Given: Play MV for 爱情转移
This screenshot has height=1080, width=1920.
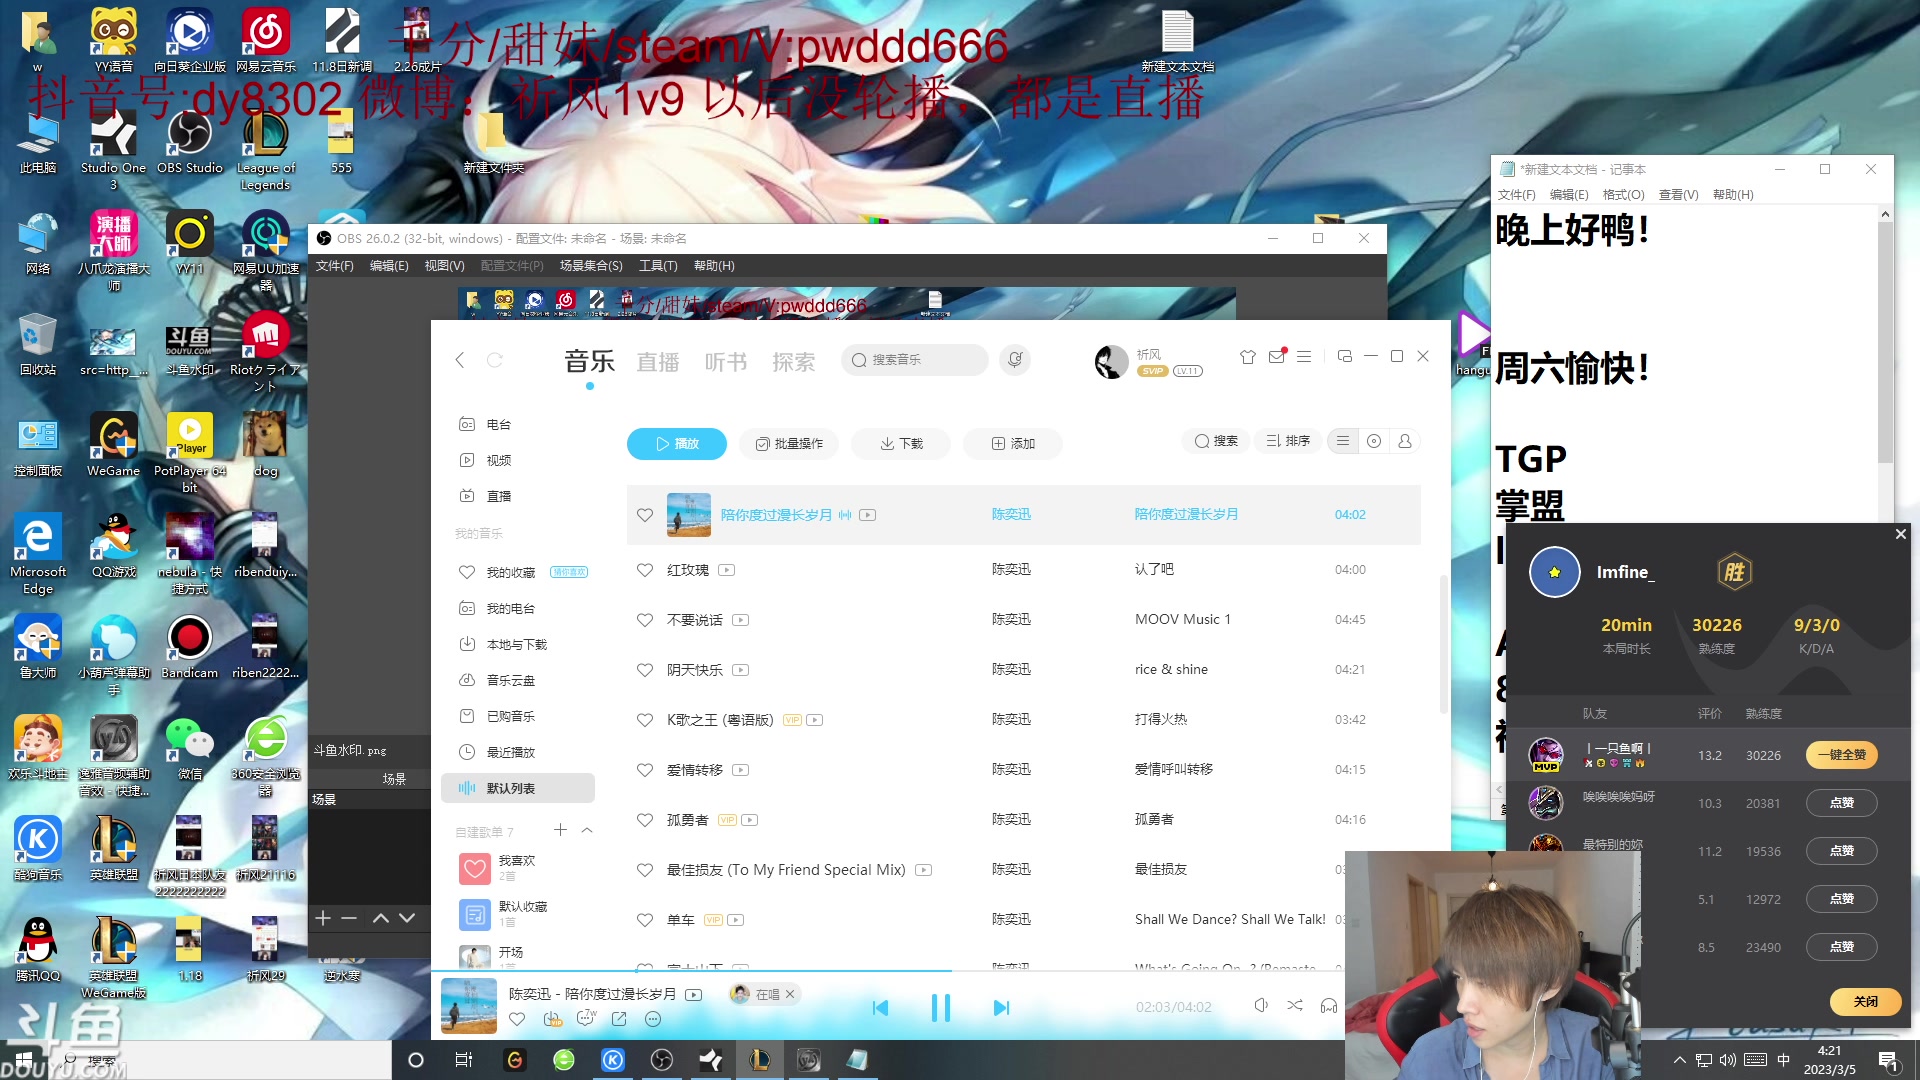Looking at the screenshot, I should pyautogui.click(x=740, y=770).
